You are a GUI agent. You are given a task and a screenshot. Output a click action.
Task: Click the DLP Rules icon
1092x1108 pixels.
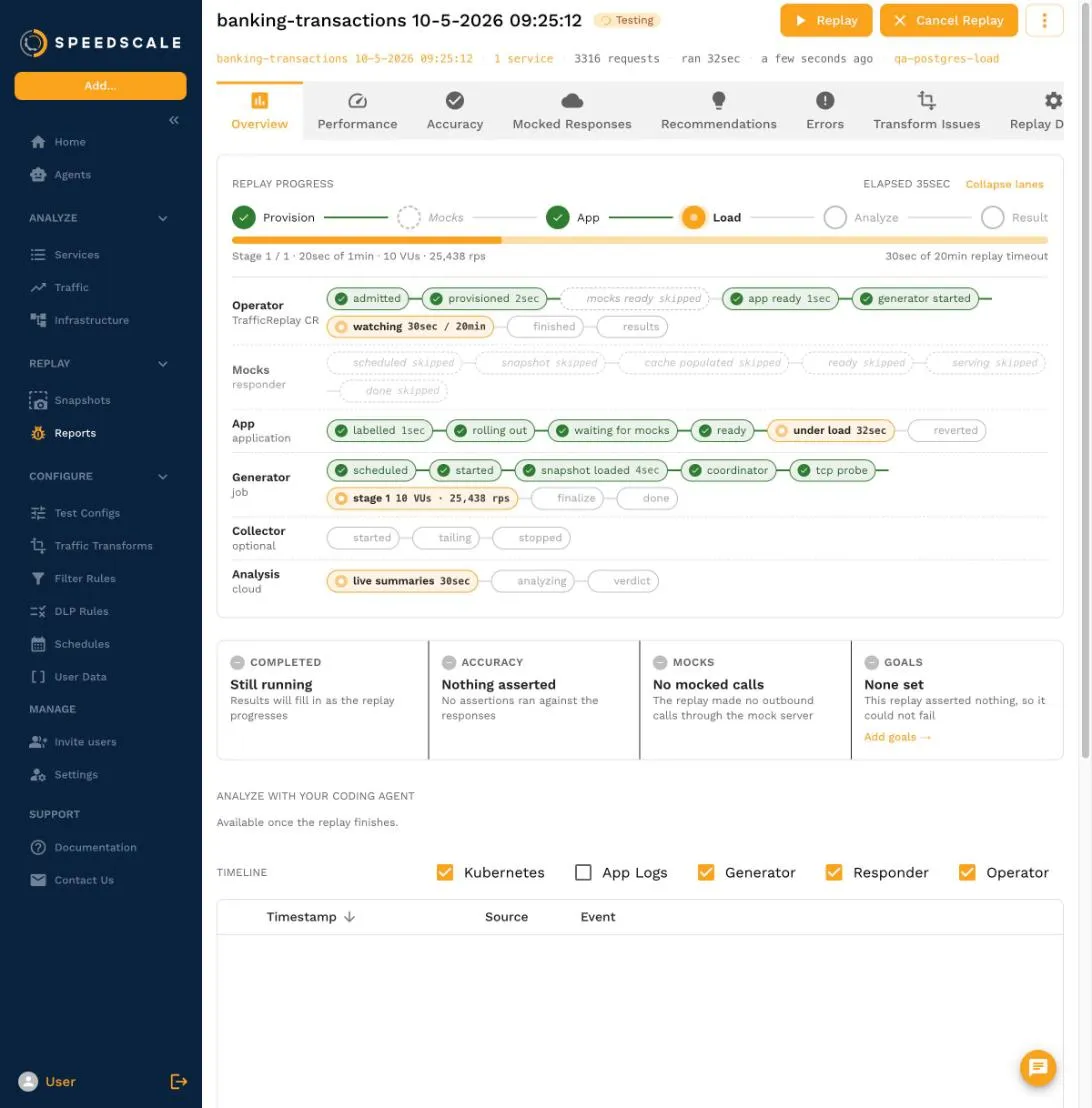[38, 611]
